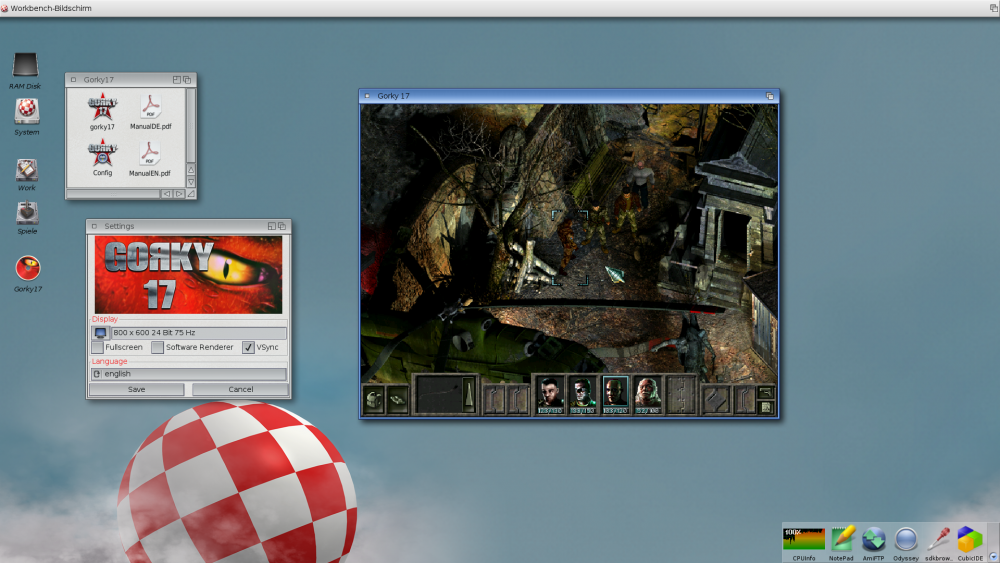1000x563 pixels.
Task: Cycle the language chooser set to english
Action: [x=97, y=374]
